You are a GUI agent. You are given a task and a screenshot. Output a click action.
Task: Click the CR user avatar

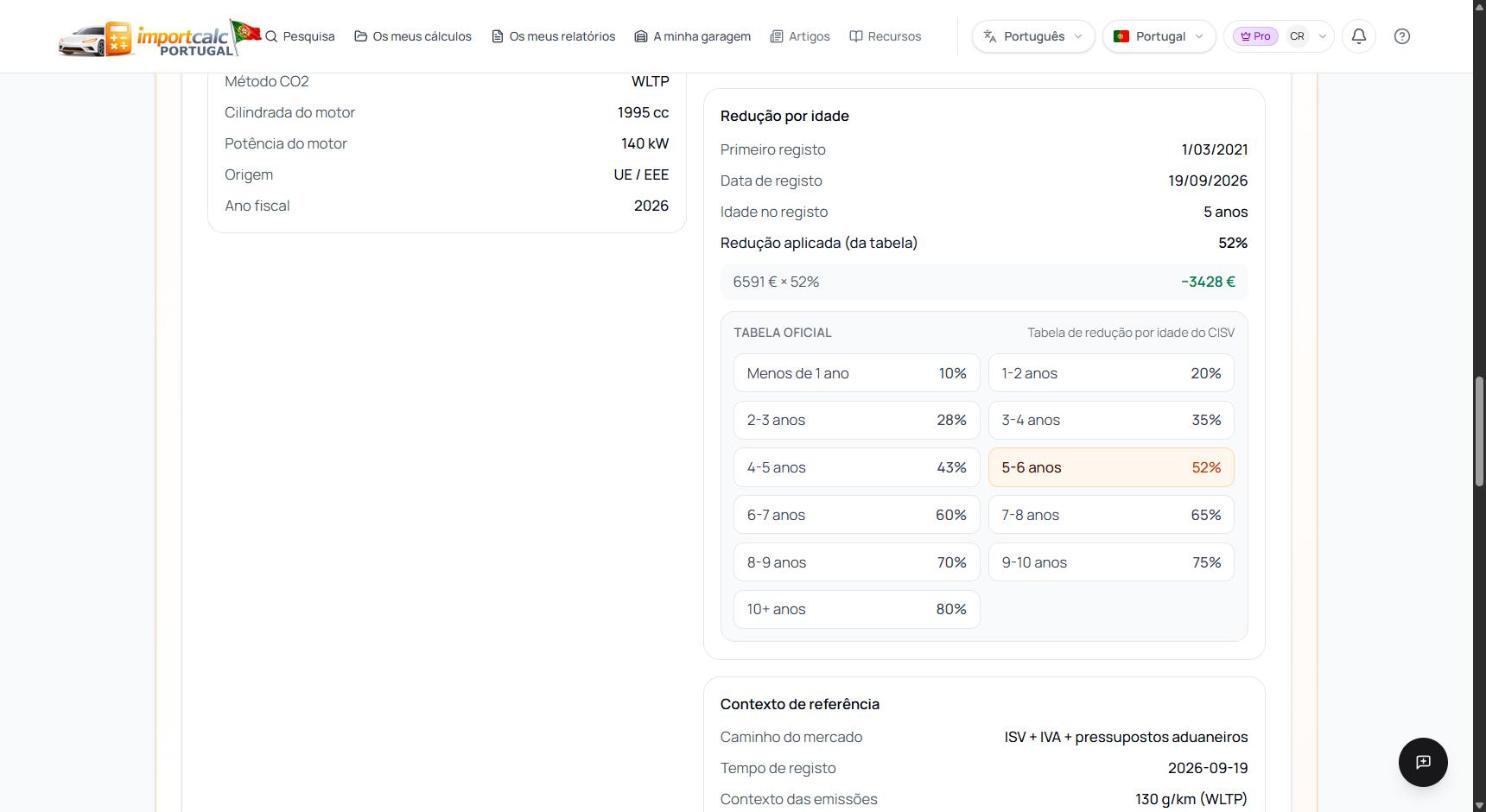pyautogui.click(x=1297, y=36)
